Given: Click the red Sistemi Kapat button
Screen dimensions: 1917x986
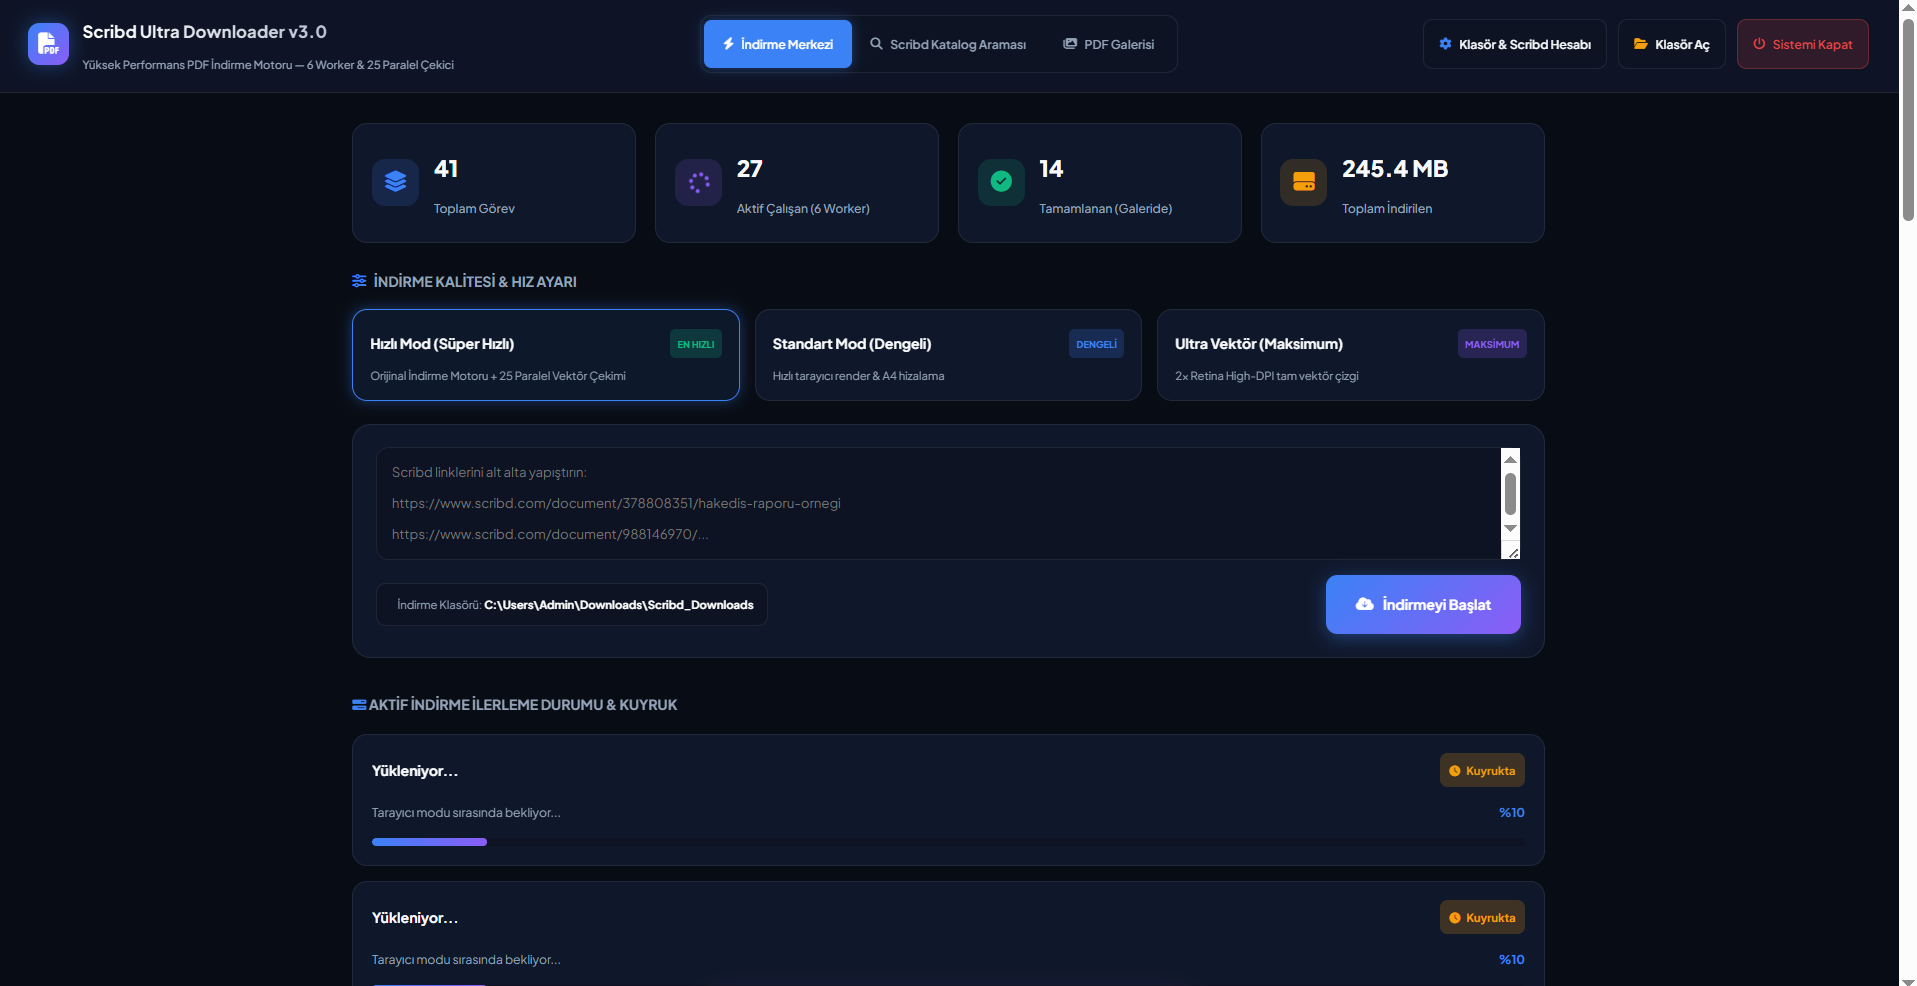Looking at the screenshot, I should click(x=1803, y=44).
